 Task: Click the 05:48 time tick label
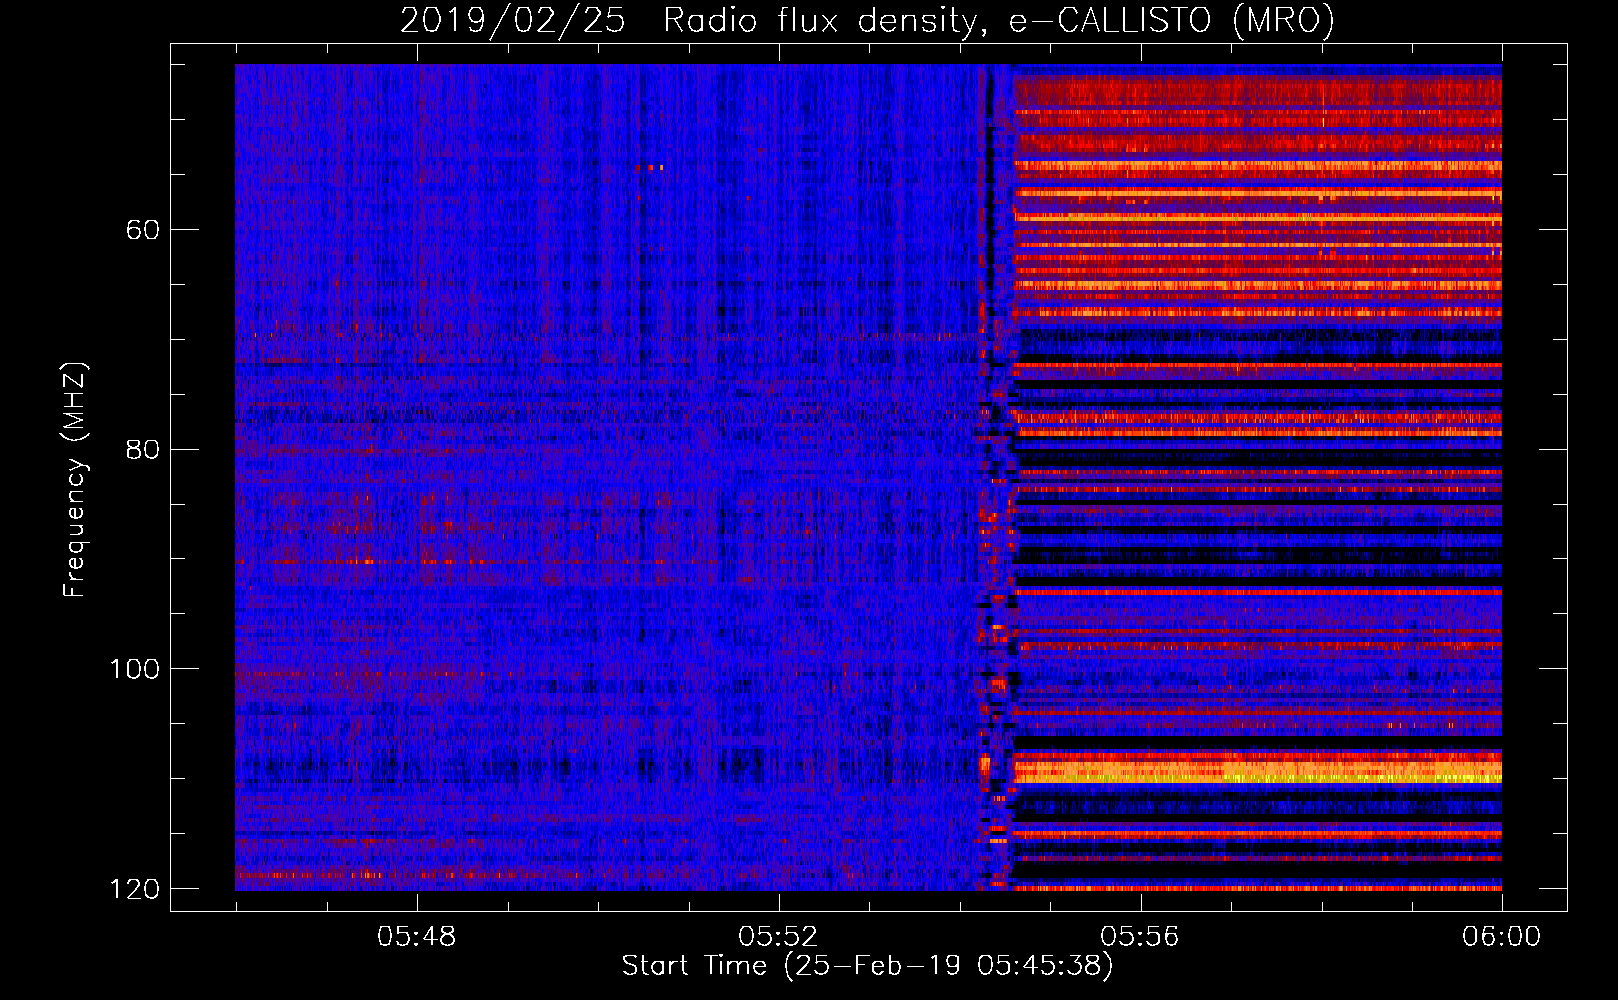416,937
